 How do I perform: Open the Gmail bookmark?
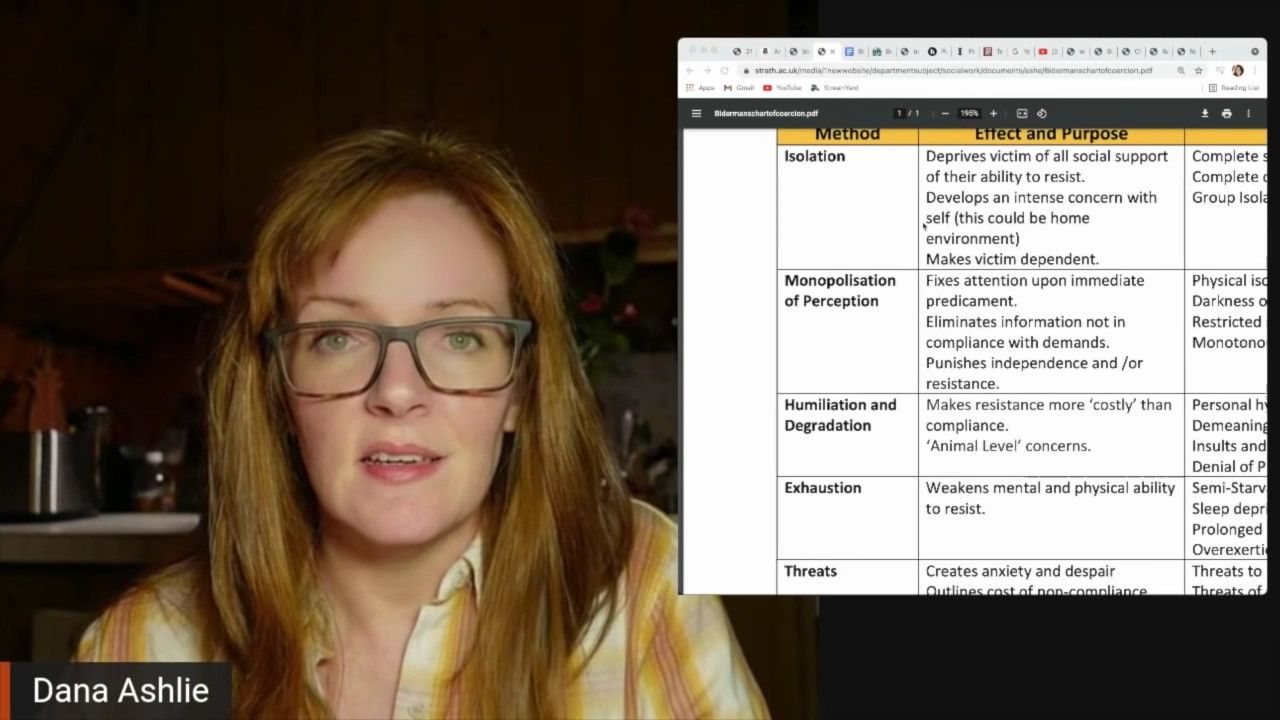pos(740,88)
